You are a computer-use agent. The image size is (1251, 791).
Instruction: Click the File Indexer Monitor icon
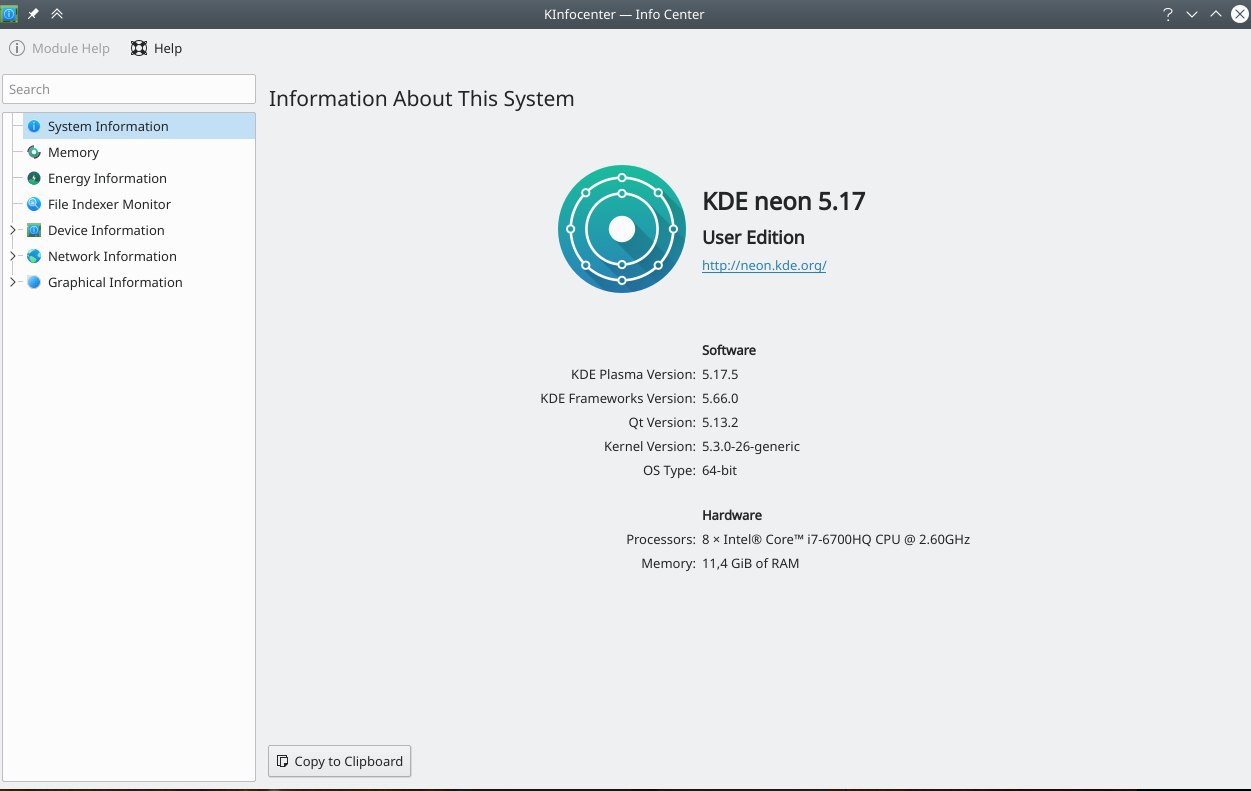[34, 204]
